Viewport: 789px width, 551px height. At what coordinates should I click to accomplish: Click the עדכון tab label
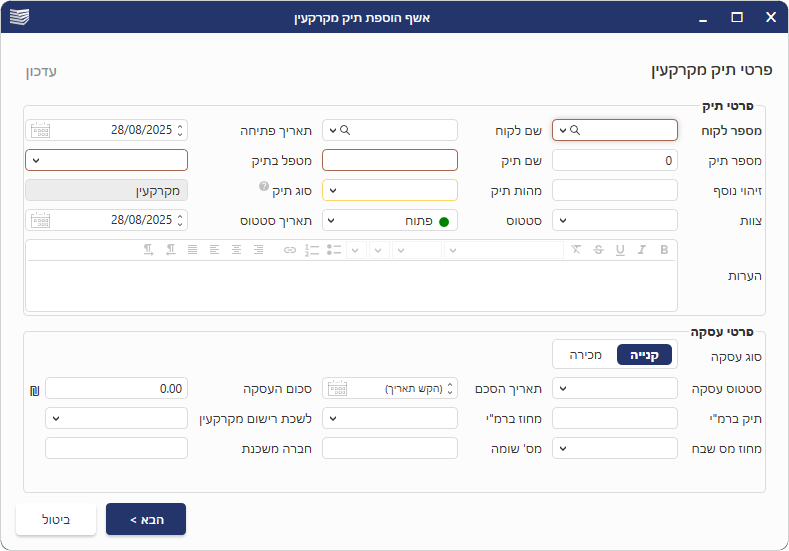point(41,72)
